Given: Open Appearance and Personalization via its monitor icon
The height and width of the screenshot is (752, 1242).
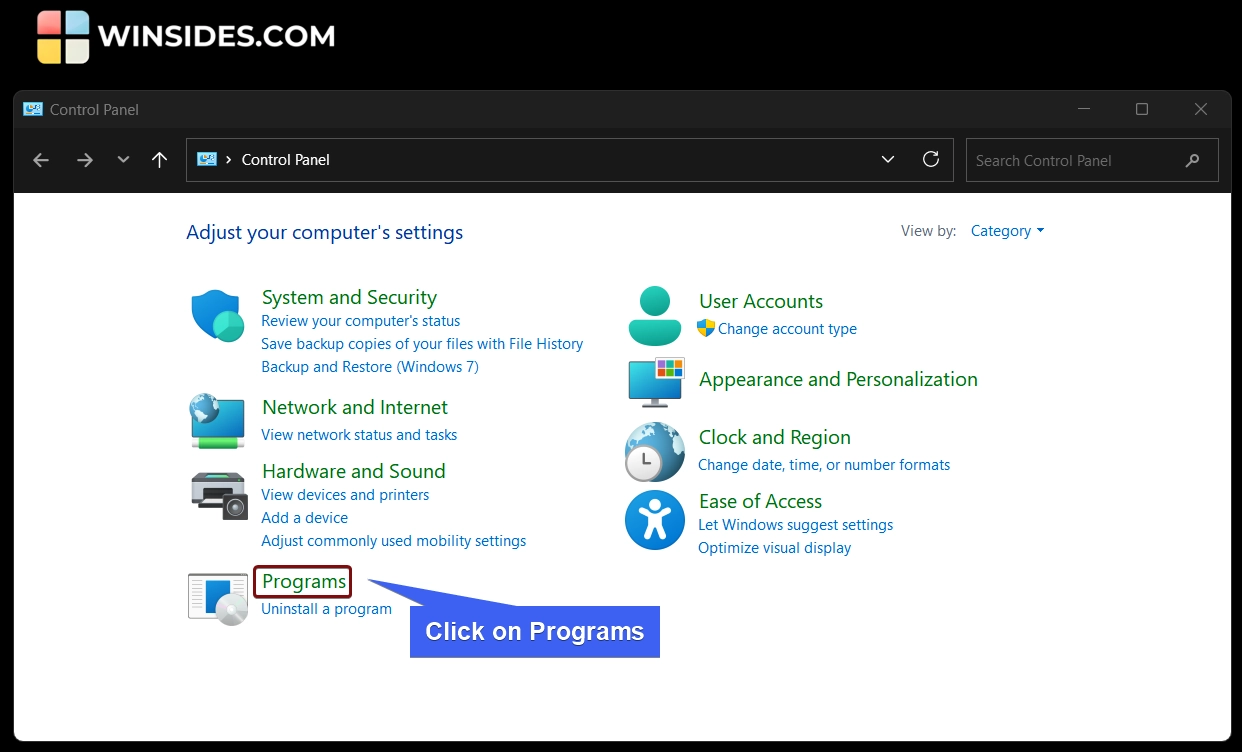Looking at the screenshot, I should click(654, 381).
